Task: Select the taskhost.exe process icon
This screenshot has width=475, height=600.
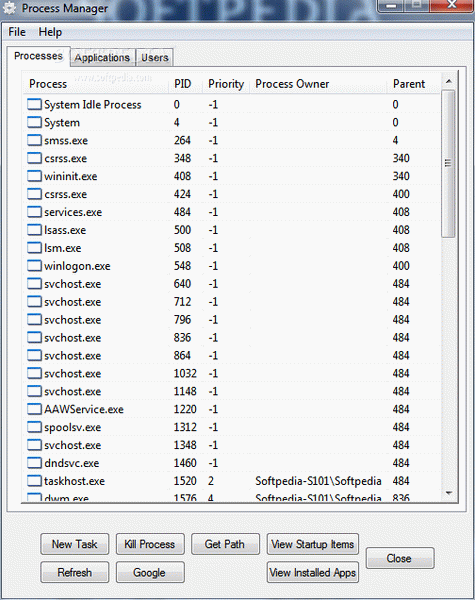Action: click(34, 481)
